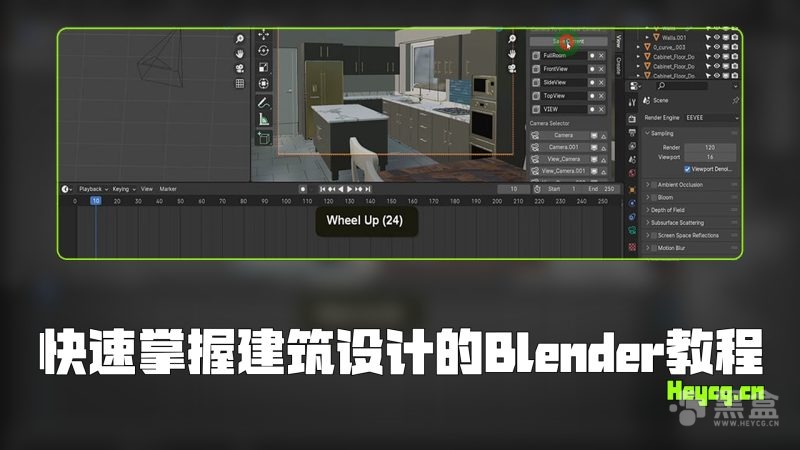Switch to the View sidebar tab
Screen dimensions: 800x450
(x=619, y=41)
